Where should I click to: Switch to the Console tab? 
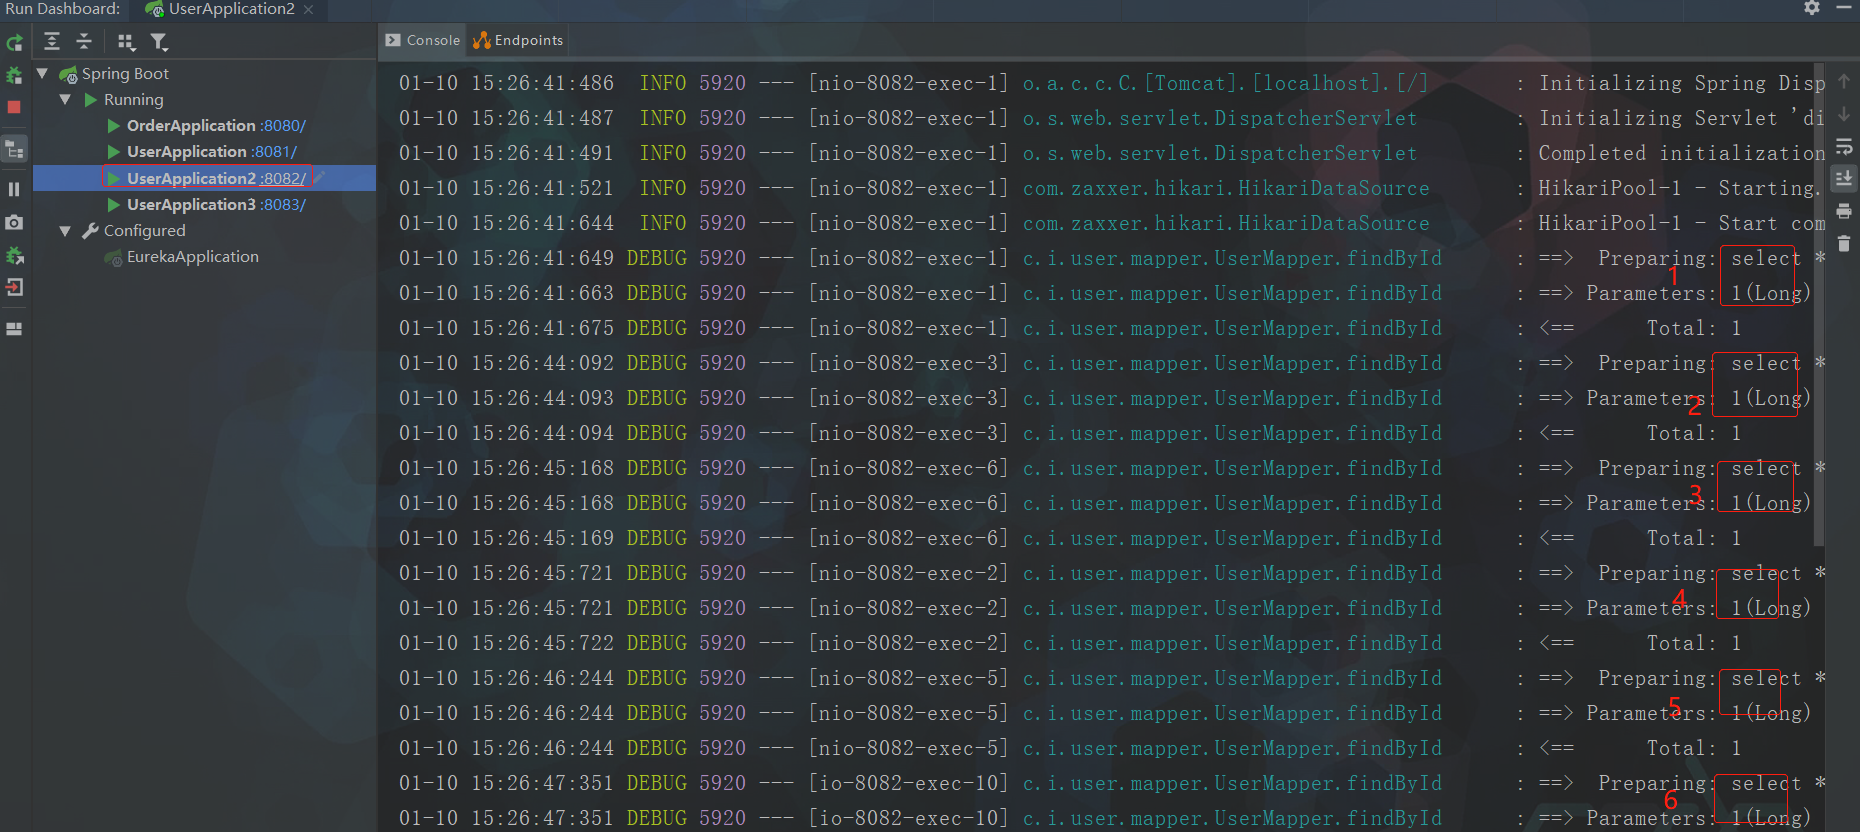pyautogui.click(x=423, y=40)
